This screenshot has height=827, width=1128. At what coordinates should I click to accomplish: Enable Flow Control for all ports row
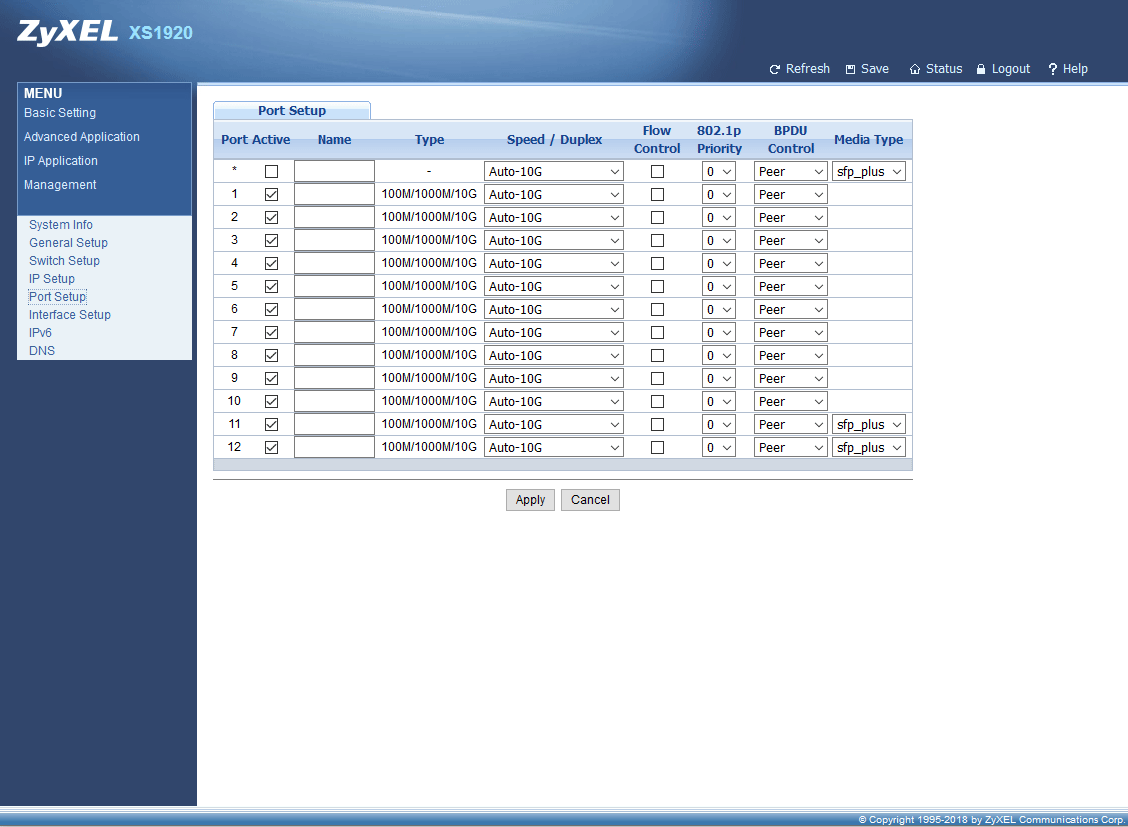click(657, 172)
